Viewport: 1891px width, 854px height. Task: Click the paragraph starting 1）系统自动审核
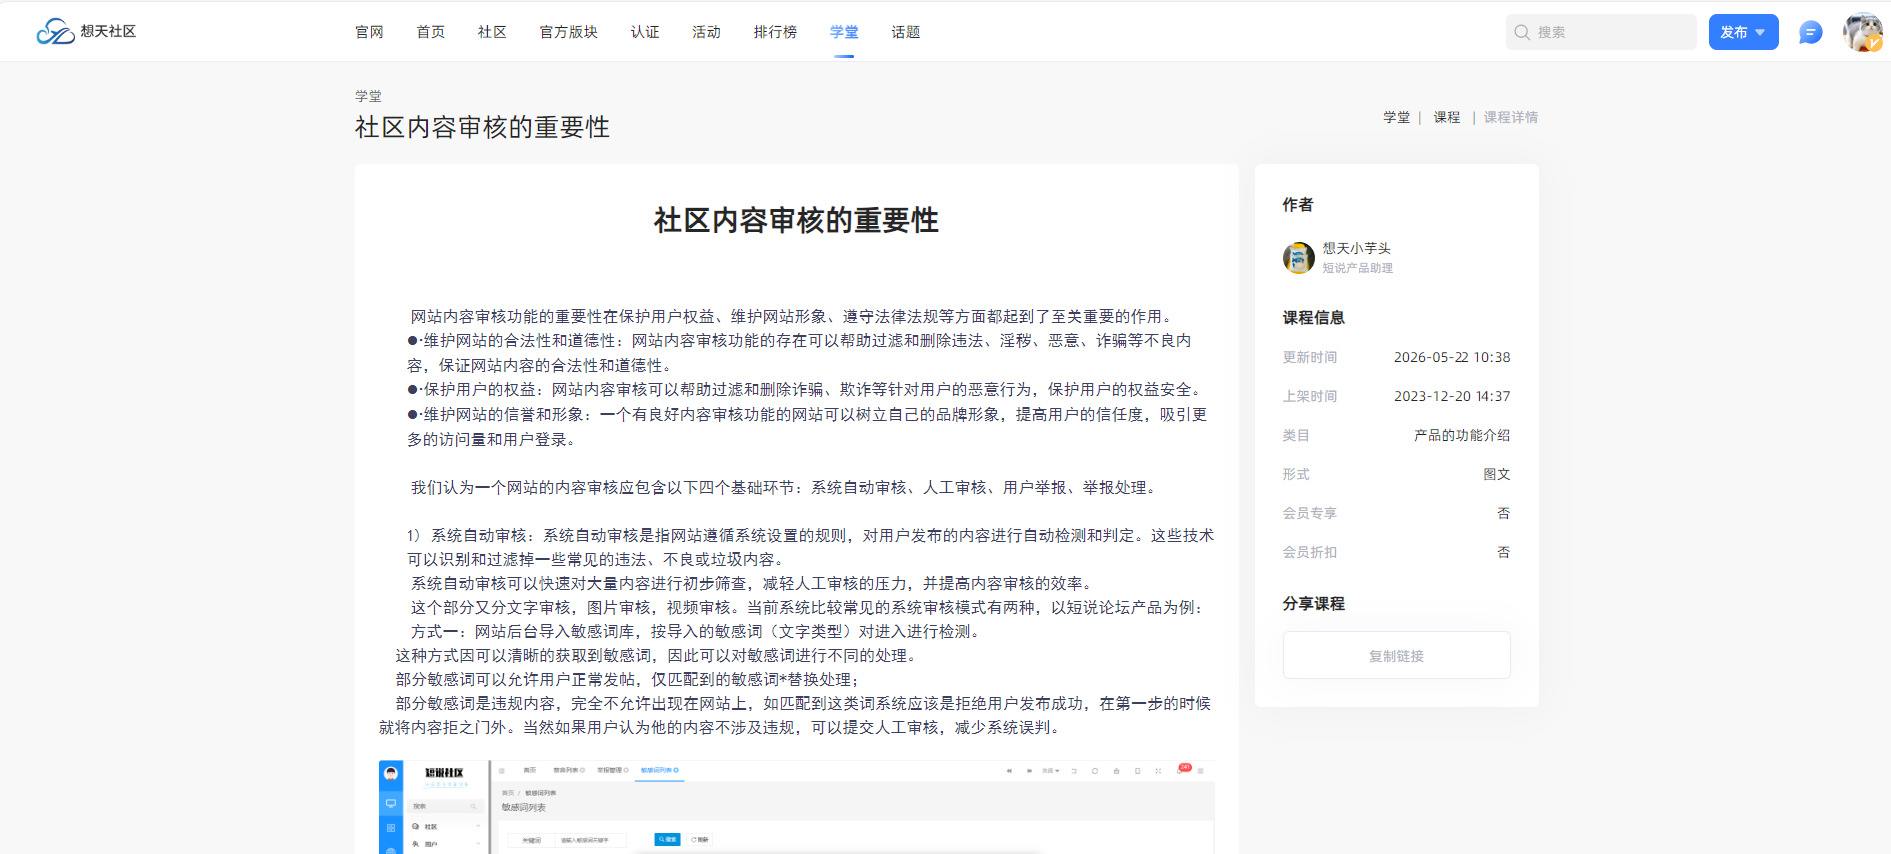pyautogui.click(x=810, y=547)
